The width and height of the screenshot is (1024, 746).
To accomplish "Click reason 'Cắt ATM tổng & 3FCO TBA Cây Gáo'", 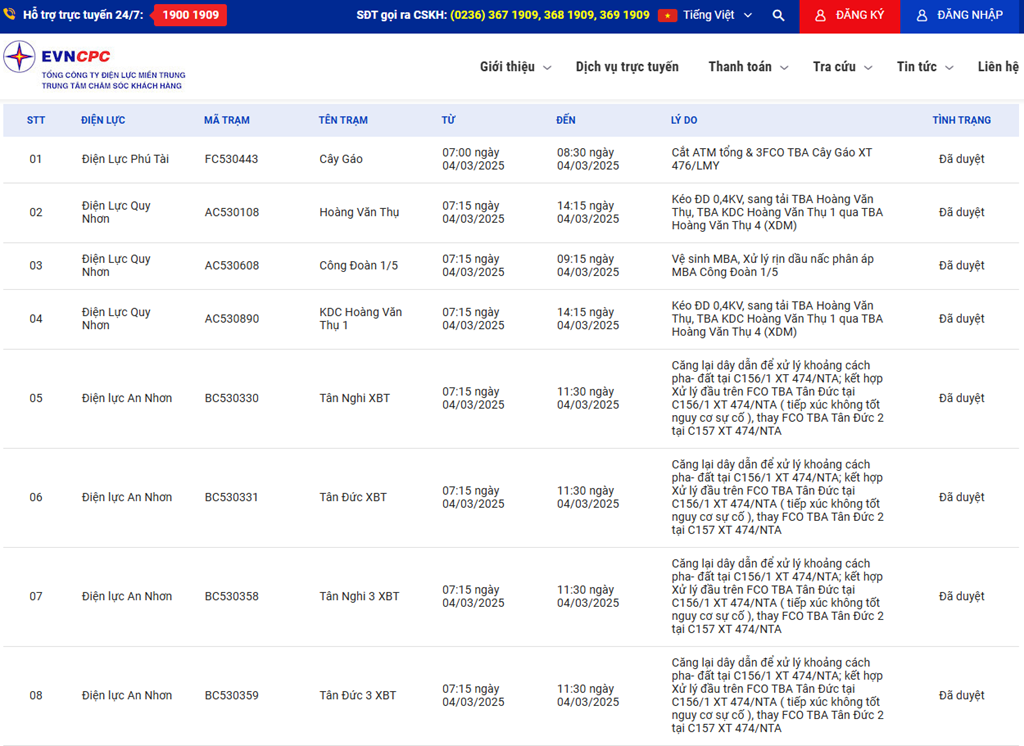I will coord(772,159).
